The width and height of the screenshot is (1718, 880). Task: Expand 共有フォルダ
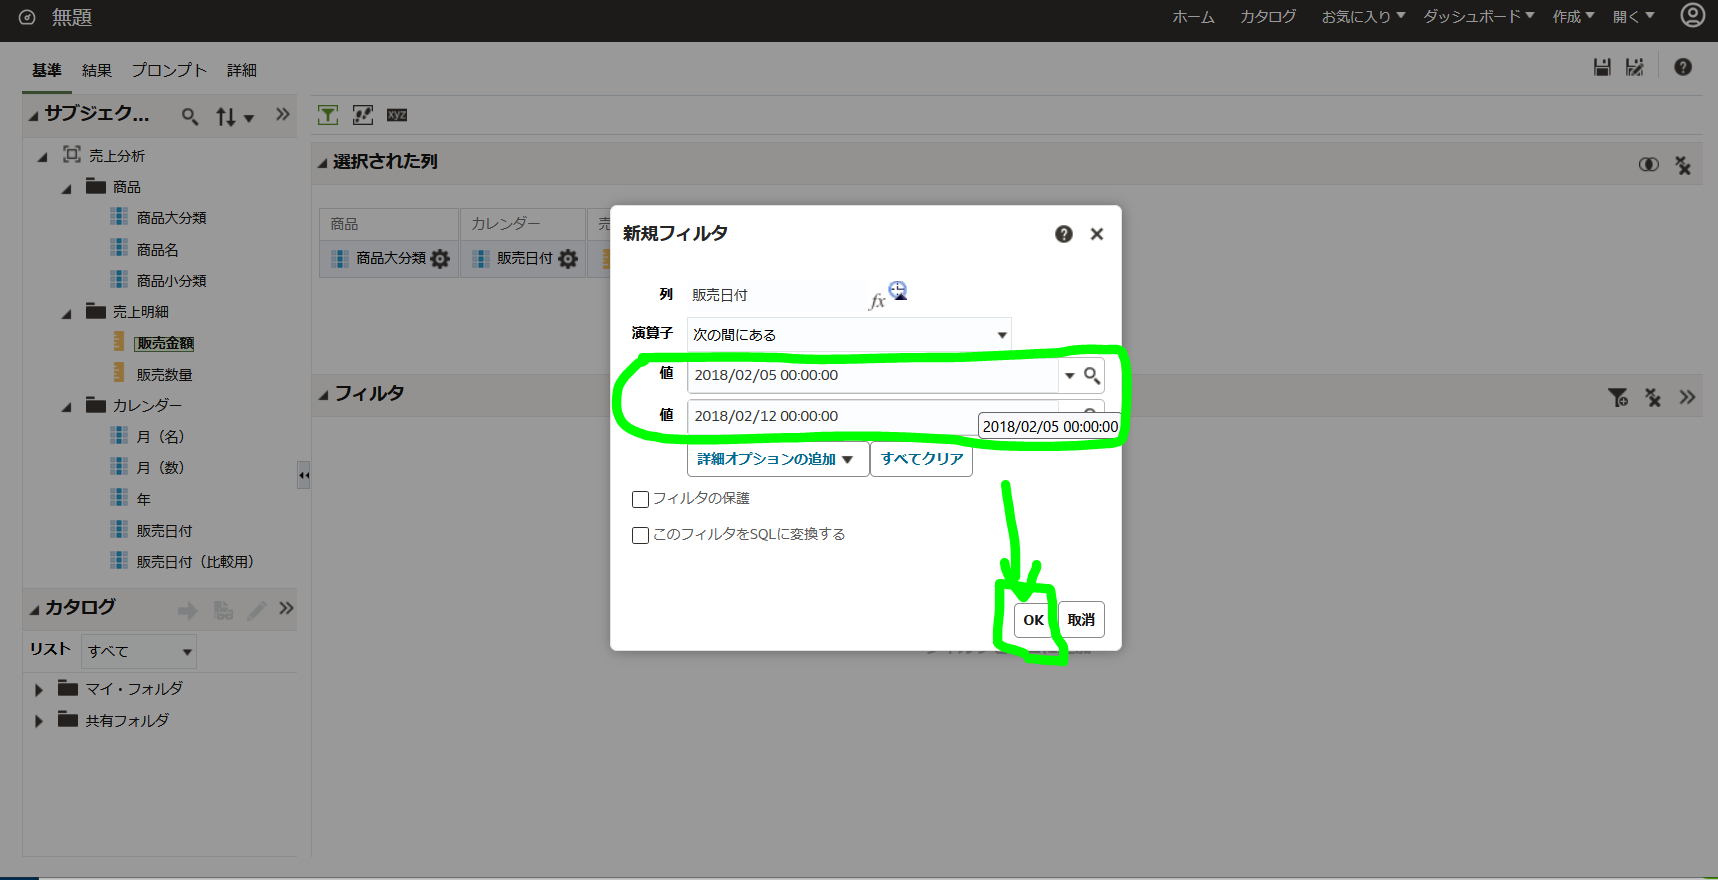coord(39,721)
